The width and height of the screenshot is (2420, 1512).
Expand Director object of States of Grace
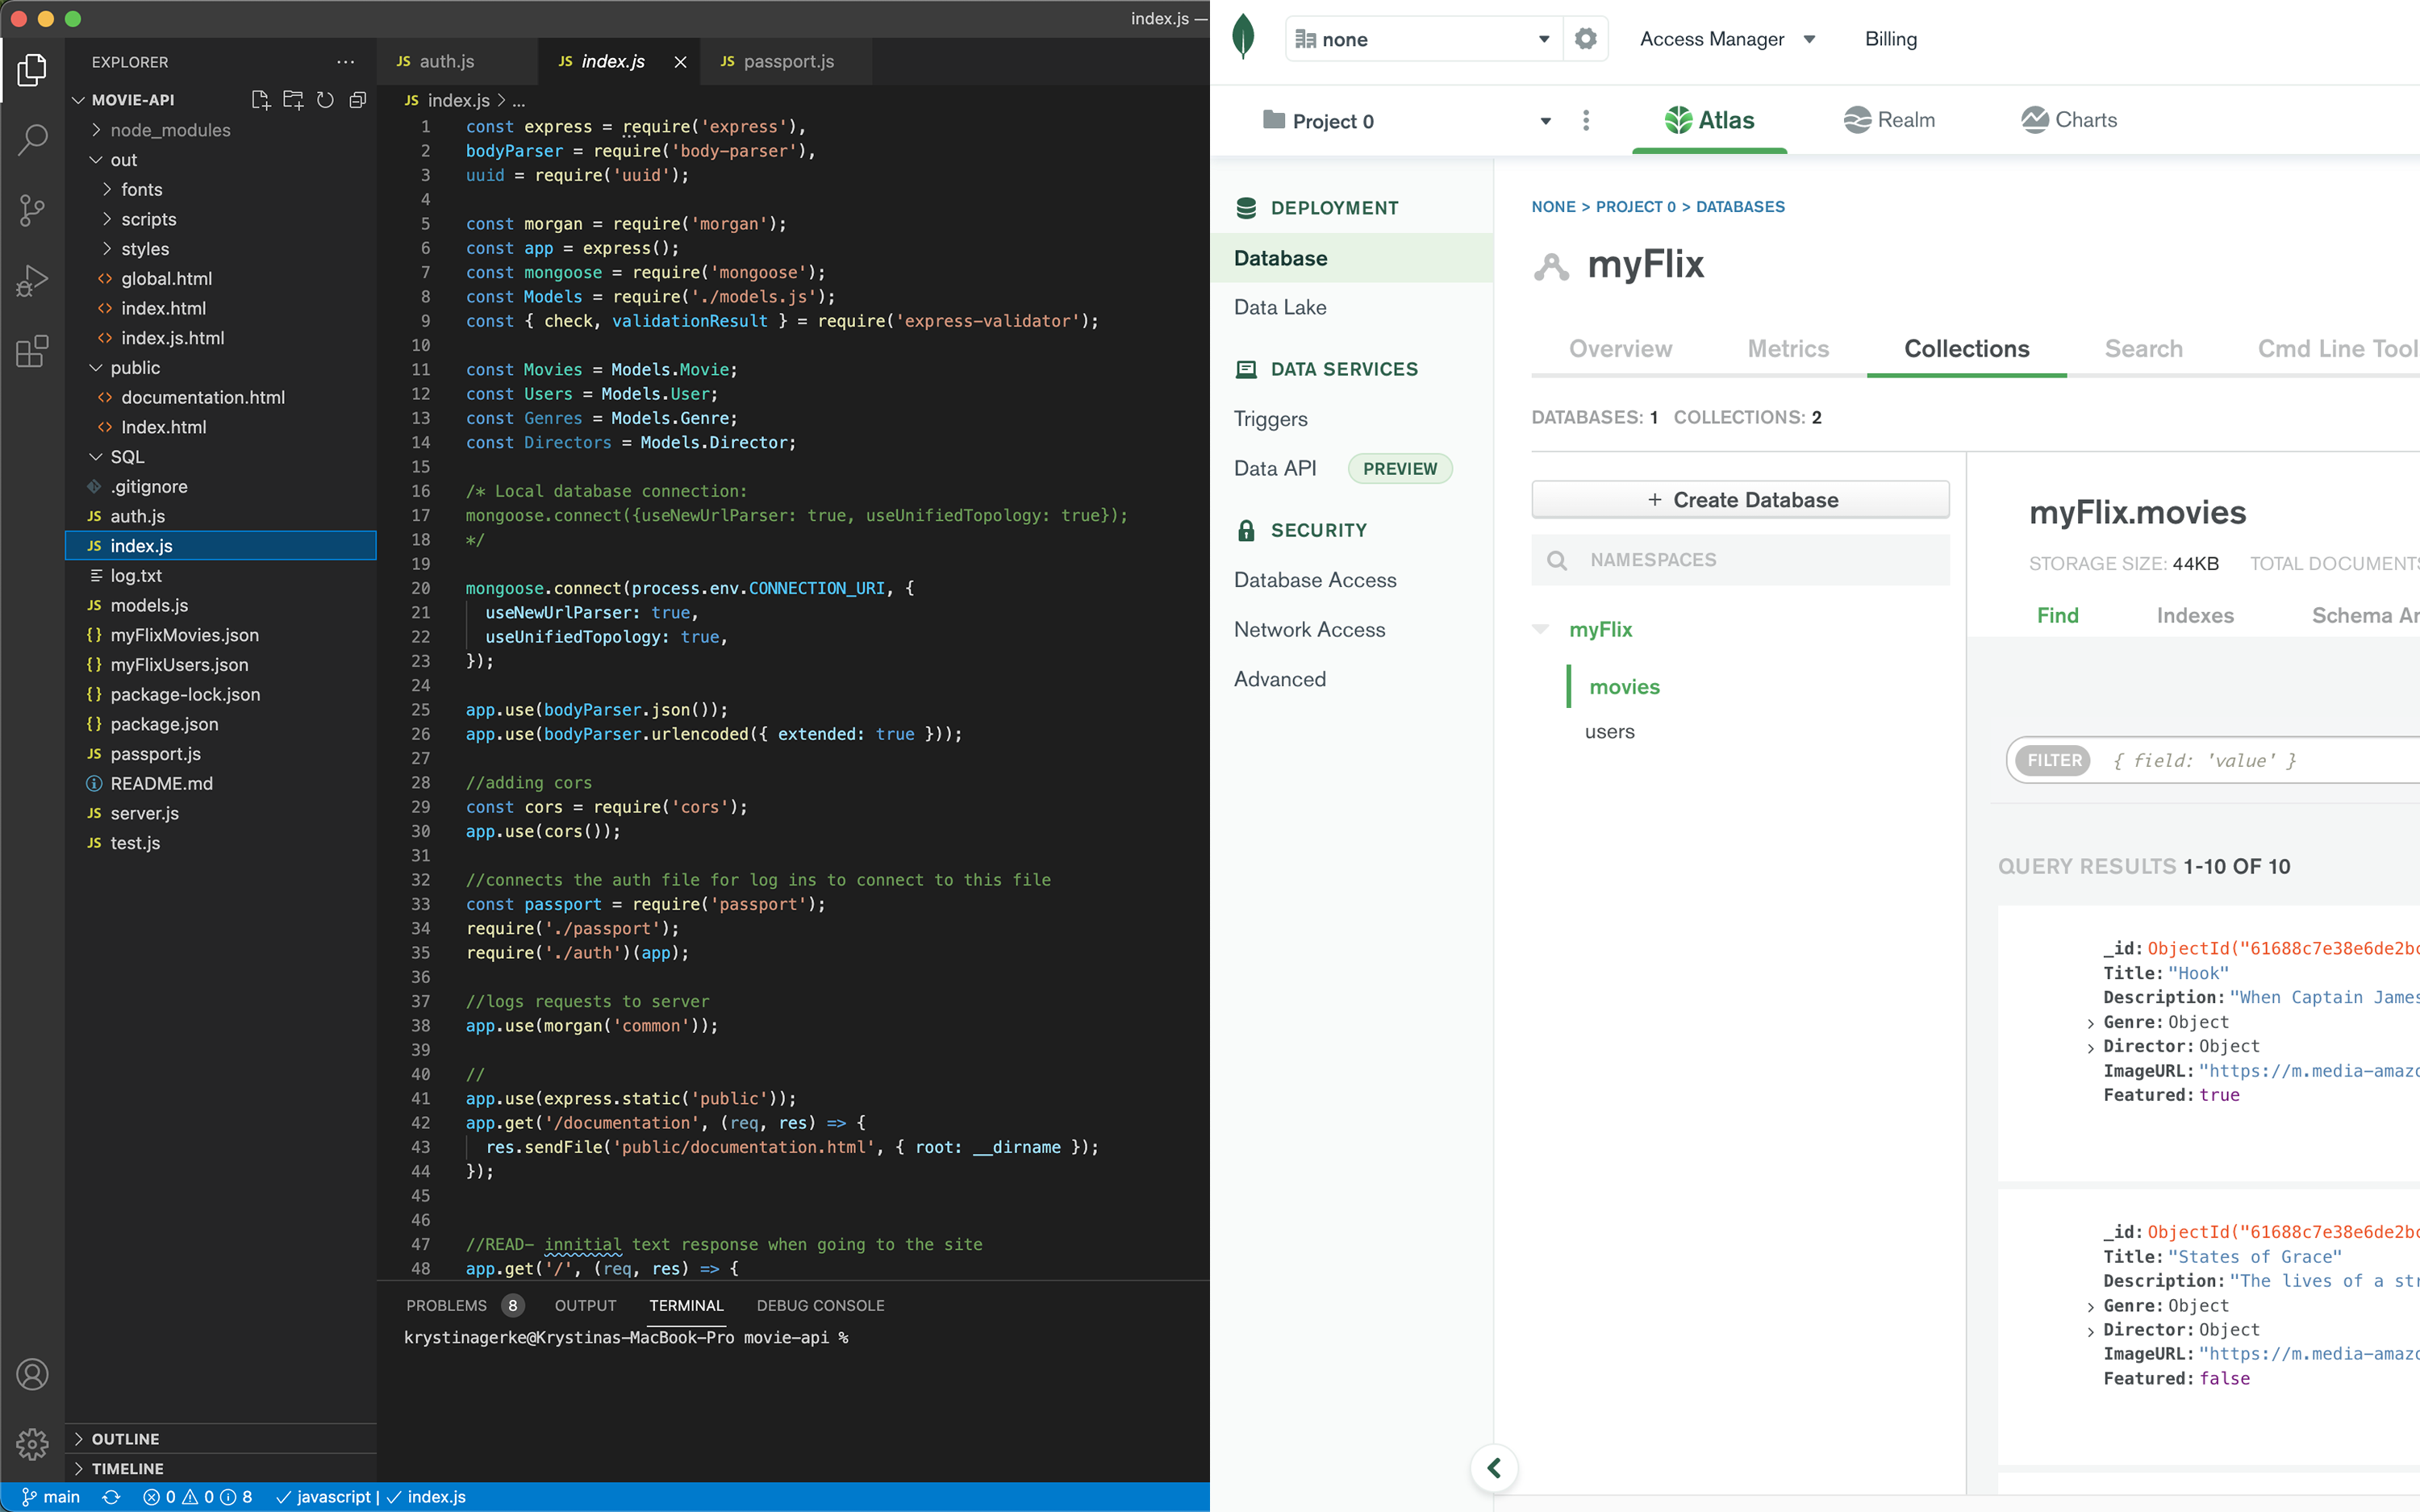click(2090, 1331)
